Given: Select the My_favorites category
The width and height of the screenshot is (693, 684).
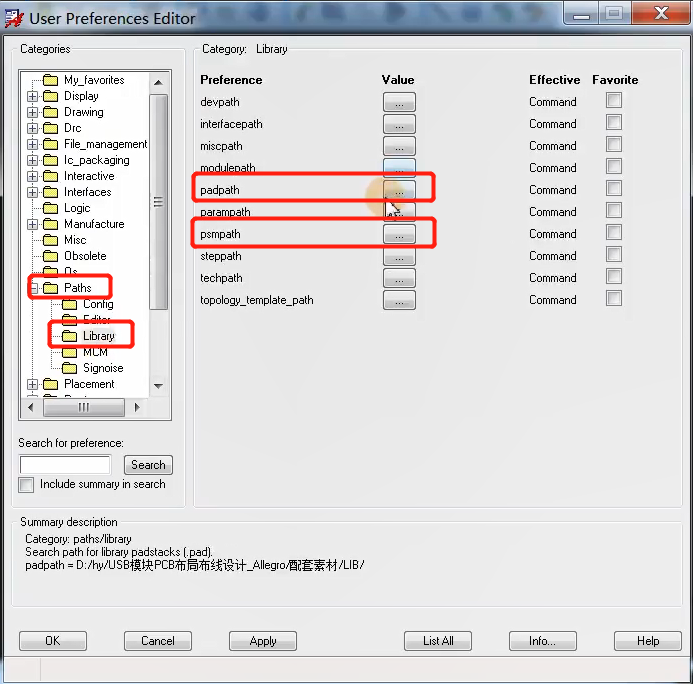Looking at the screenshot, I should click(94, 80).
